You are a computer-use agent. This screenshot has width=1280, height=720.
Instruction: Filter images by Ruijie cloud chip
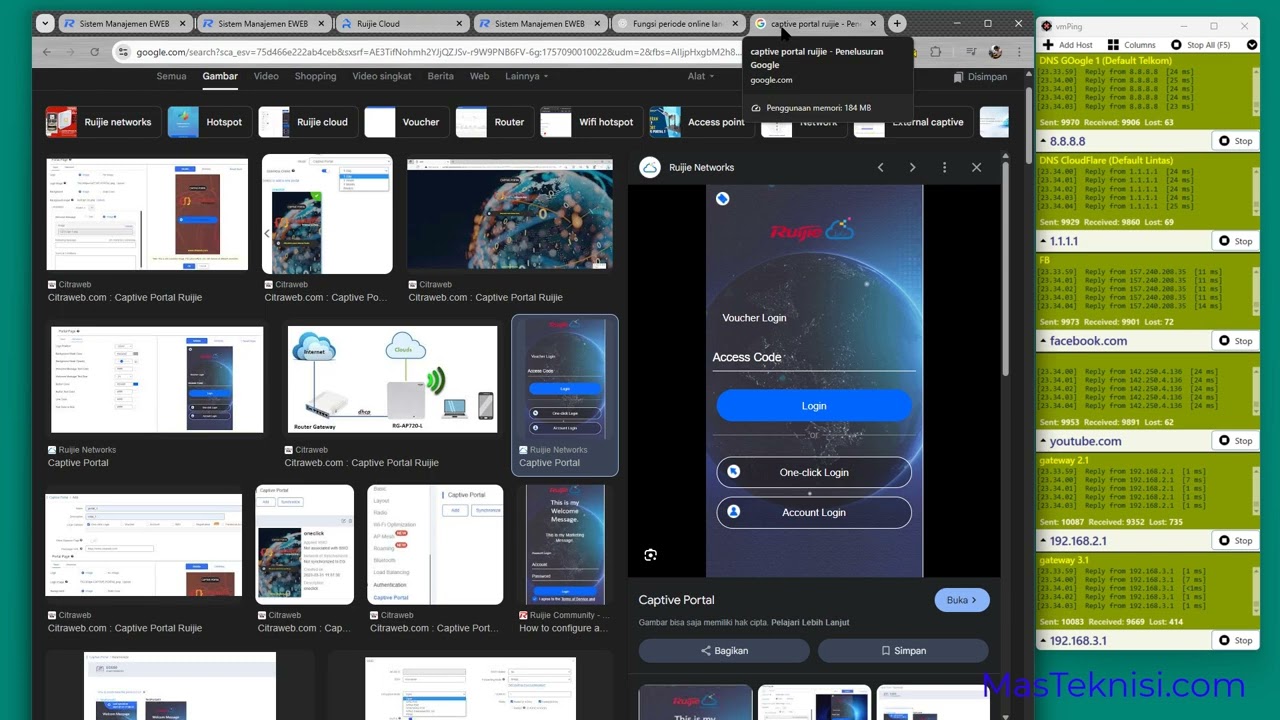pyautogui.click(x=306, y=122)
